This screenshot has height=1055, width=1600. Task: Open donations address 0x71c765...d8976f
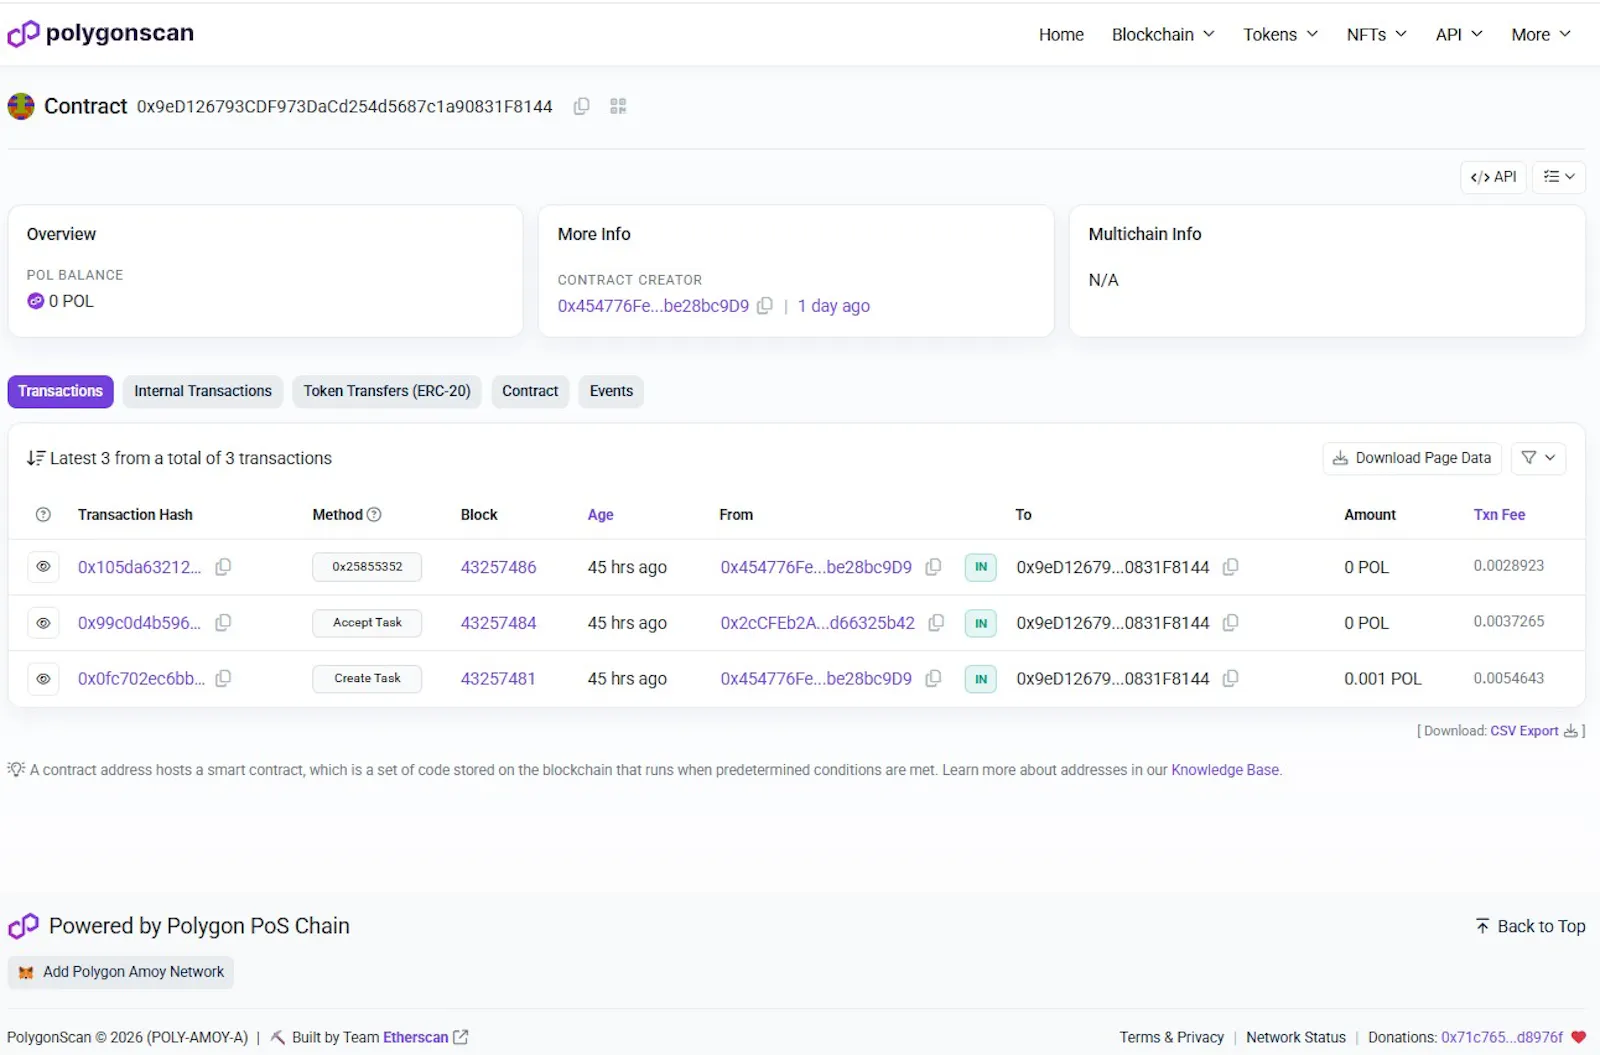1501,1037
